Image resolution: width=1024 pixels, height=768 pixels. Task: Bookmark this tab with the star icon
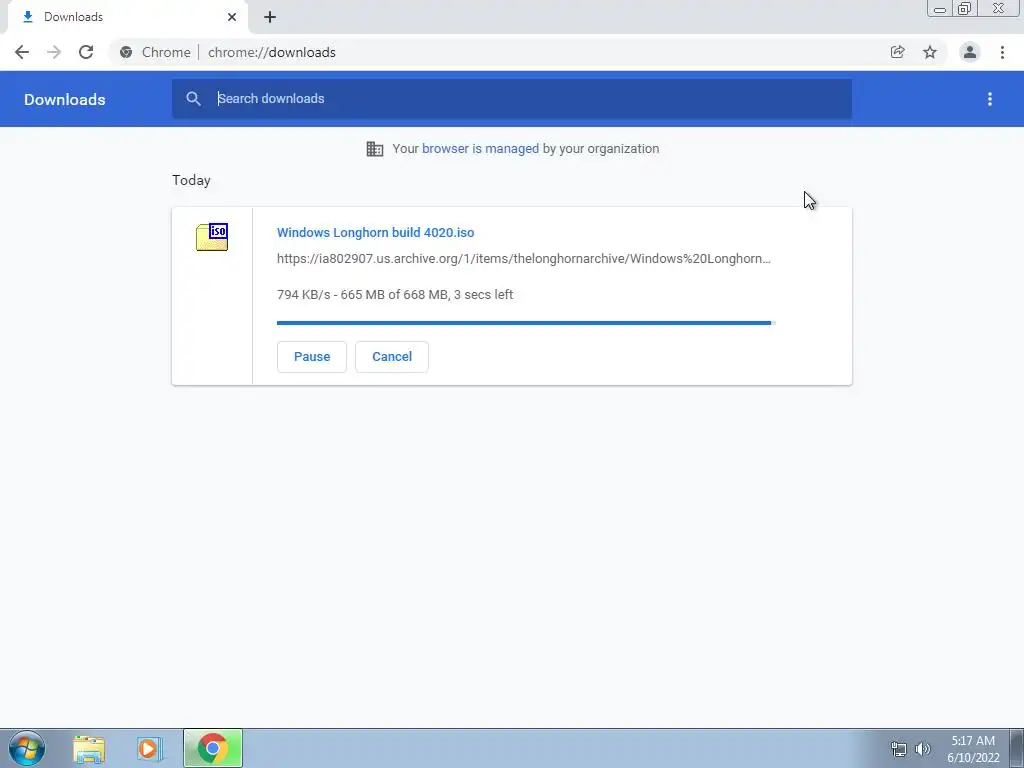[930, 52]
